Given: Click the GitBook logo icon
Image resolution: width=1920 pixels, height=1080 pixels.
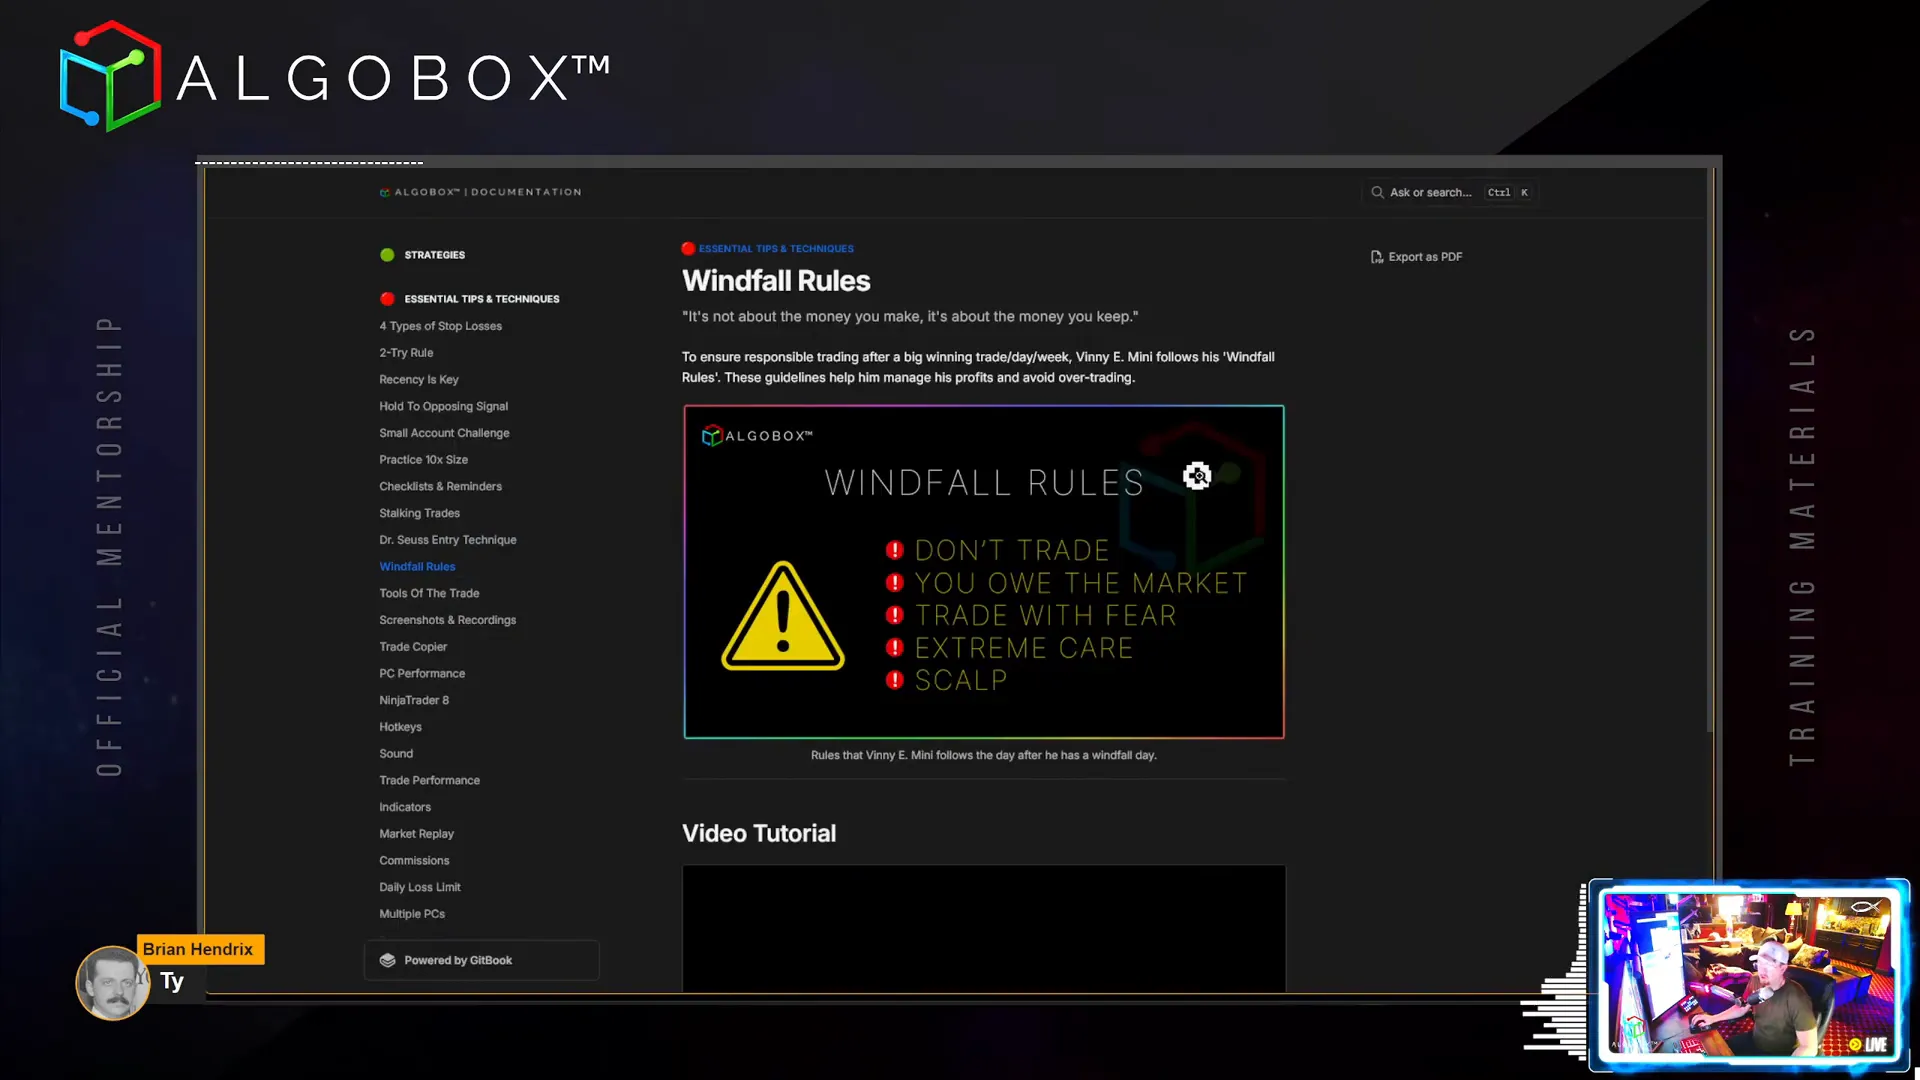Looking at the screenshot, I should click(x=388, y=960).
